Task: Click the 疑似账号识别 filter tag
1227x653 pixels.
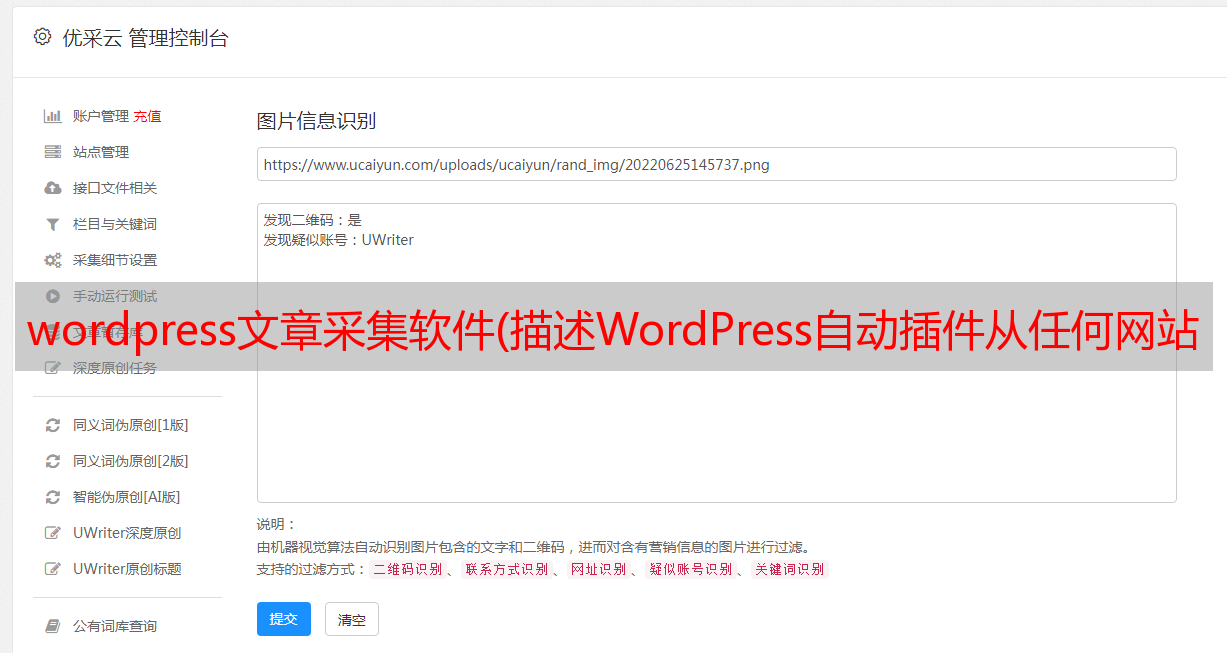Action: (x=691, y=569)
